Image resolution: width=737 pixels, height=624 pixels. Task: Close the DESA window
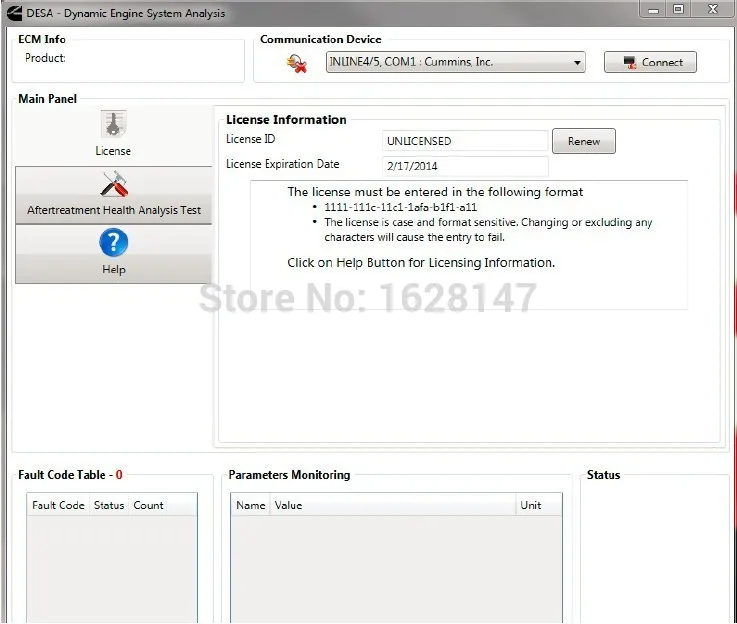pos(713,9)
